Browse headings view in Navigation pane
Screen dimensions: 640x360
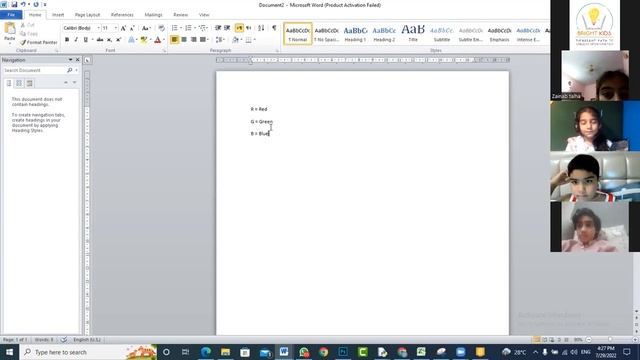coord(9,83)
